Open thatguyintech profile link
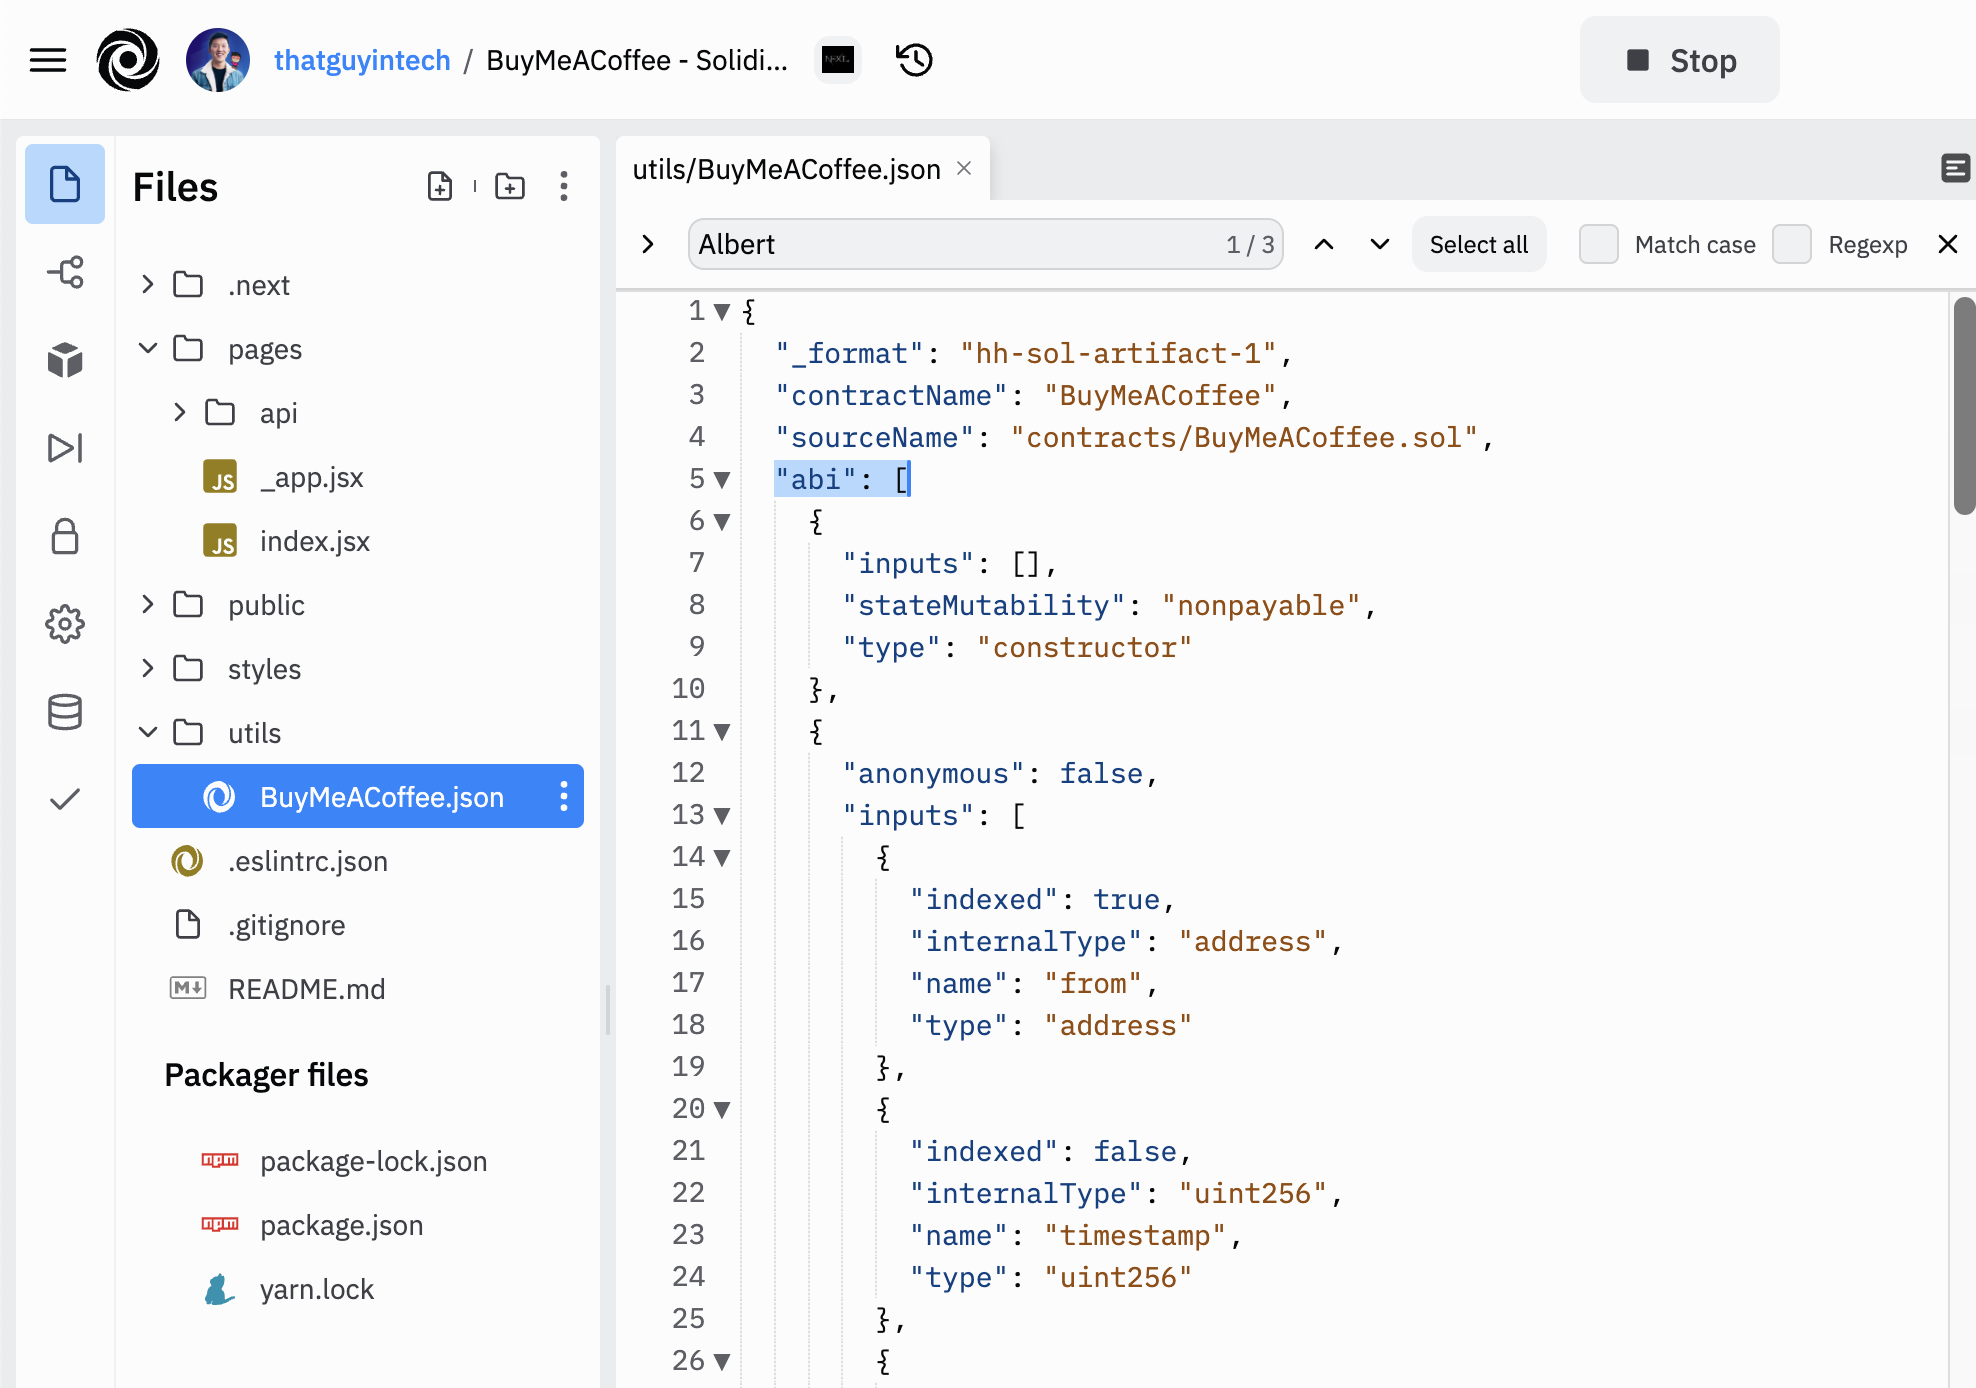Screen dimensions: 1976x1388 (x=362, y=60)
